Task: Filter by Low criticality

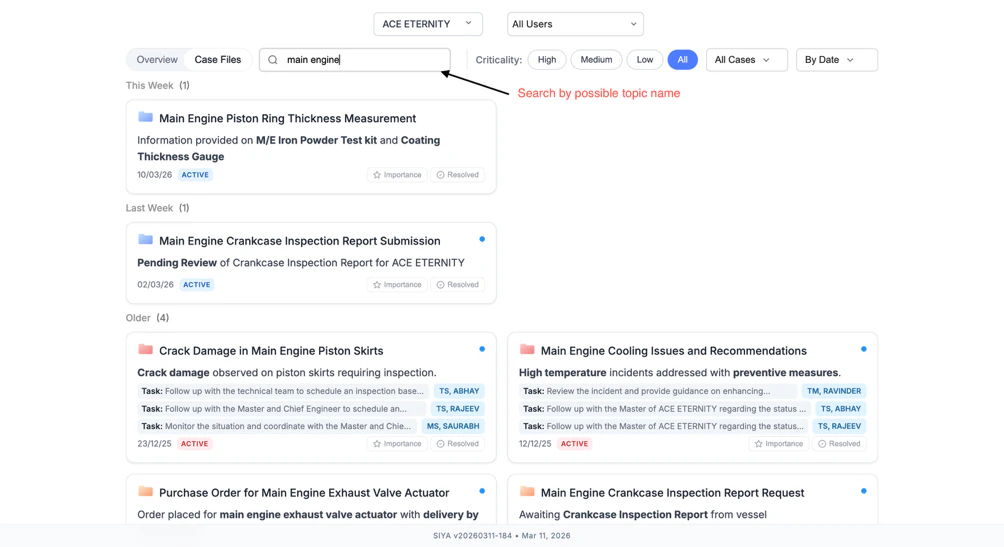Action: 645,60
